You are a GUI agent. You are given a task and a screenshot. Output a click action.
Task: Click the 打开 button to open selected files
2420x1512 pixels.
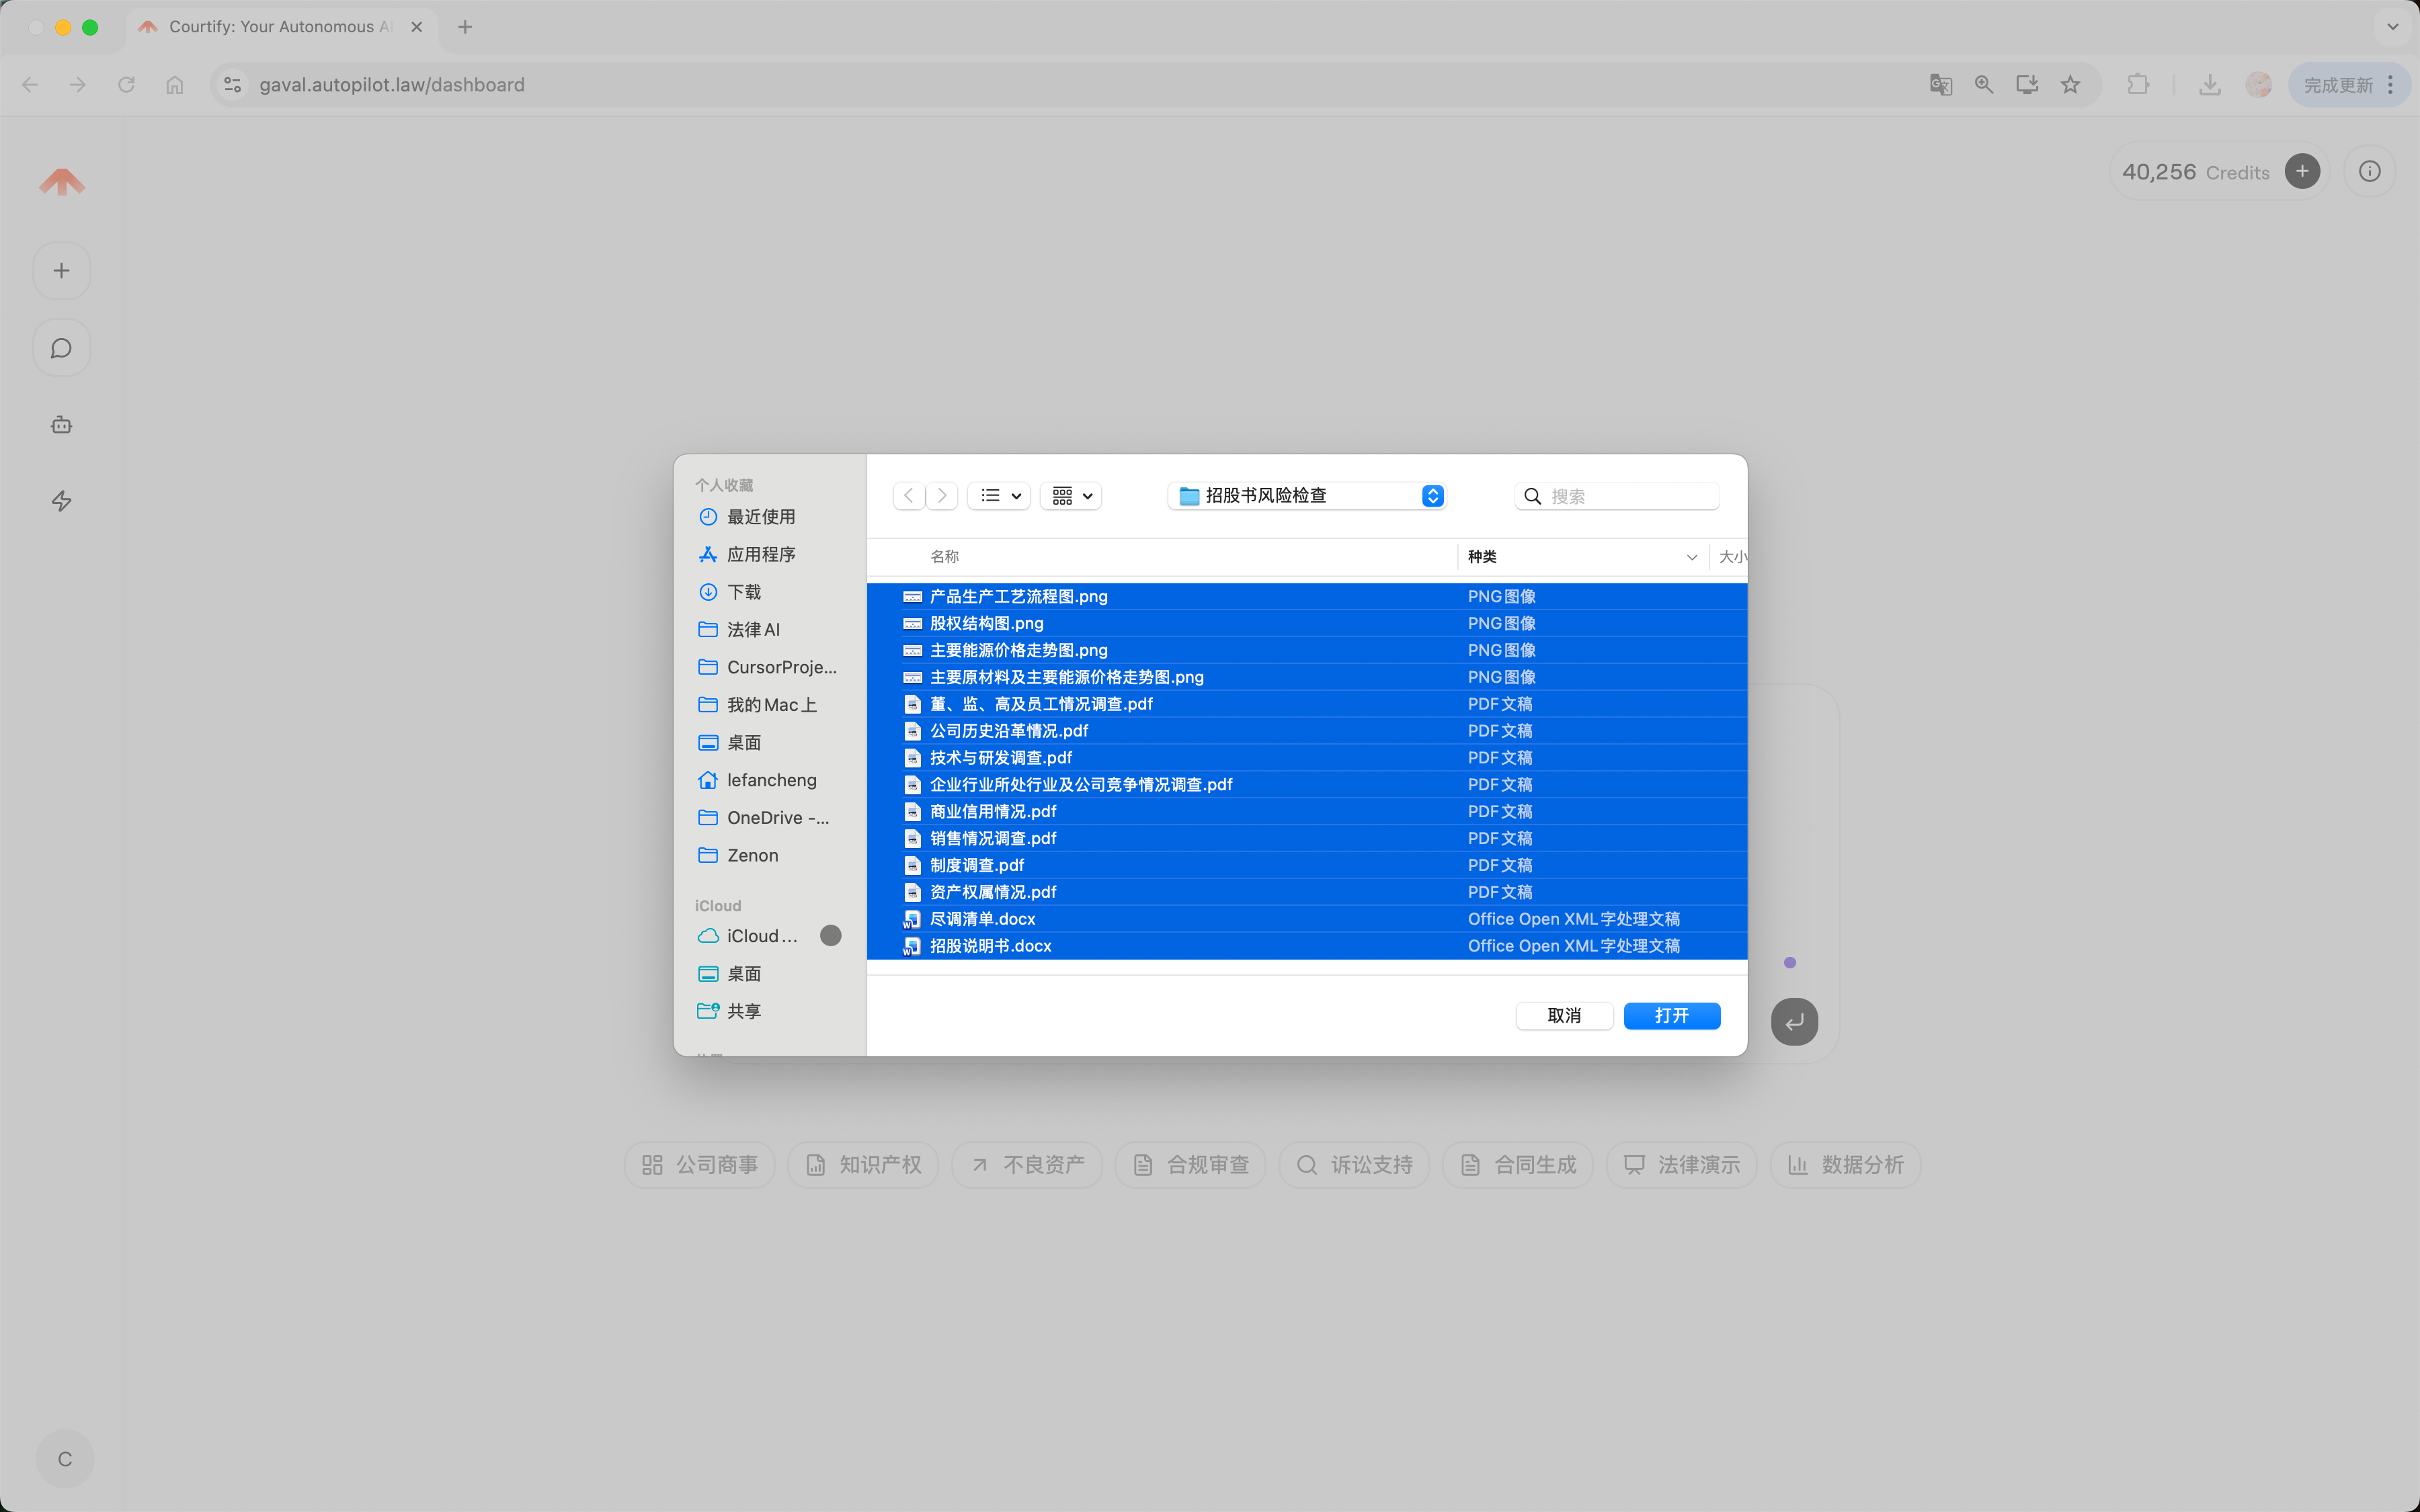[x=1671, y=1015]
